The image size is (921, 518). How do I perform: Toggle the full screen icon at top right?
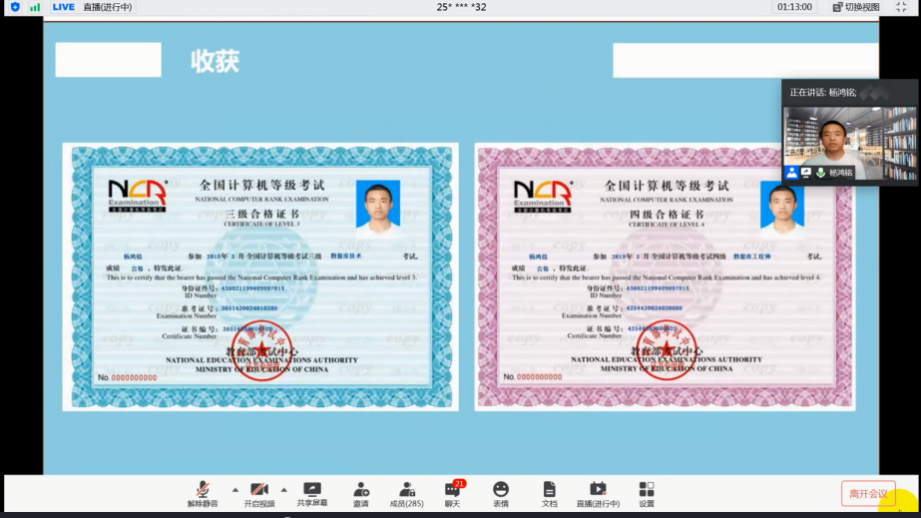(x=901, y=7)
